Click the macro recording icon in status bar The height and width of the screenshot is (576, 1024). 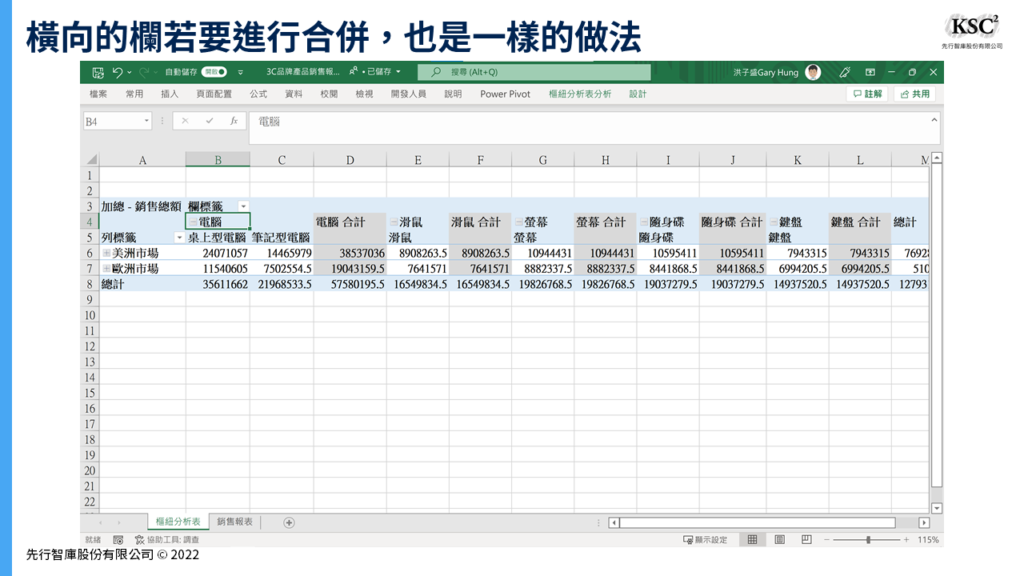pos(118,539)
